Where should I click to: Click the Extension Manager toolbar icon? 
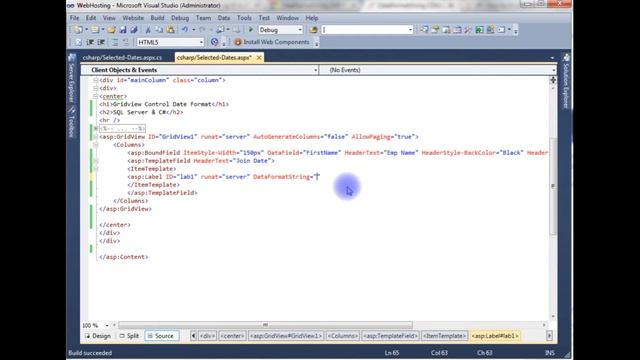pos(491,30)
